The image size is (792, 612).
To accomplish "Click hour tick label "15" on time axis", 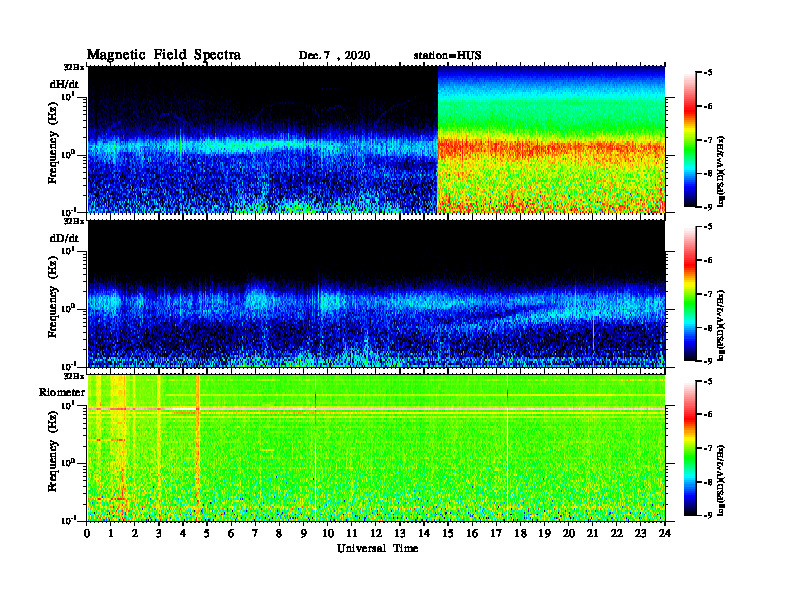I will (x=448, y=534).
